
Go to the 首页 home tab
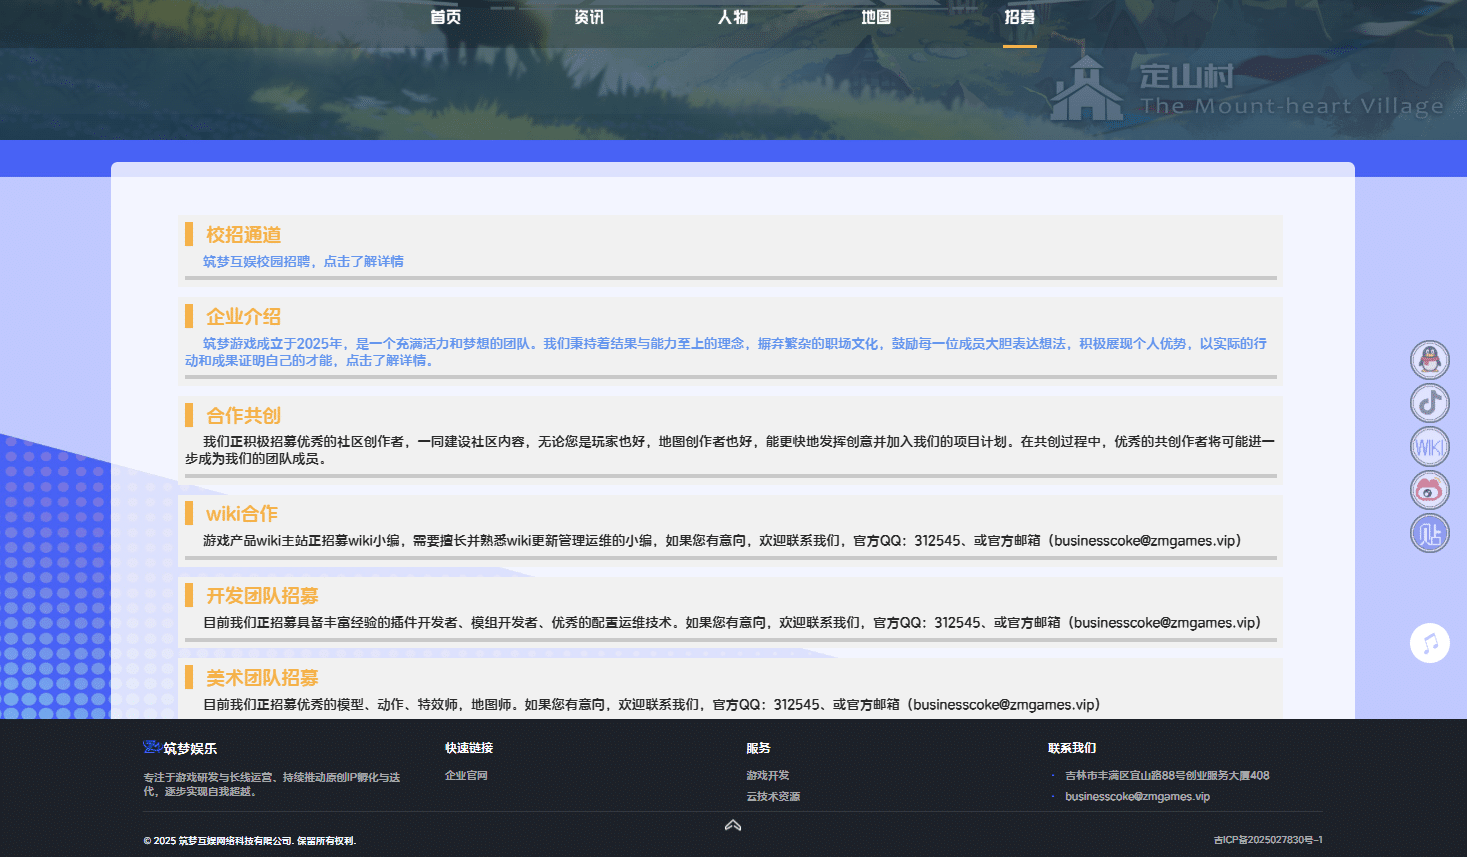(x=446, y=17)
